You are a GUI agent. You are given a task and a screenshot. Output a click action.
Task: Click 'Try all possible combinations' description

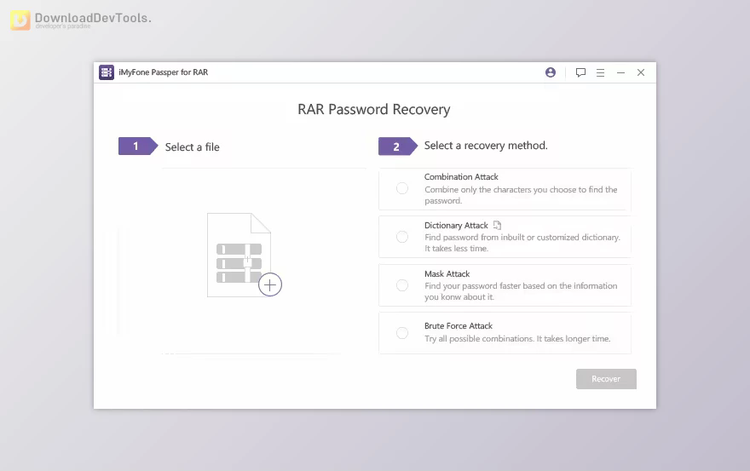517,339
